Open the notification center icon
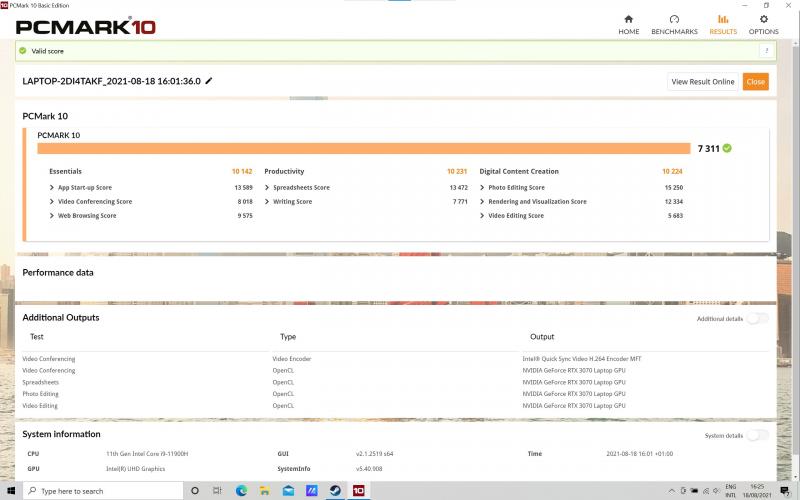Image resolution: width=800 pixels, height=500 pixels. tap(785, 491)
